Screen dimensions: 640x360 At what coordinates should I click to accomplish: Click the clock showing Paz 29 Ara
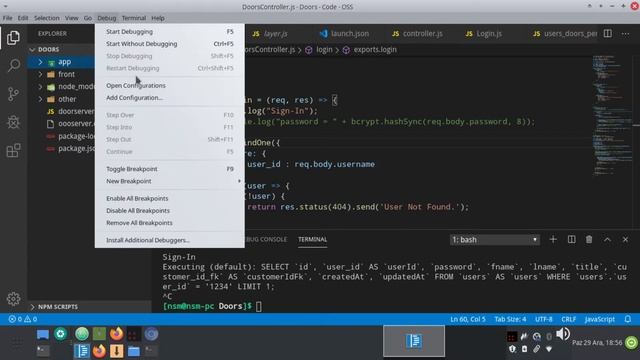click(597, 342)
